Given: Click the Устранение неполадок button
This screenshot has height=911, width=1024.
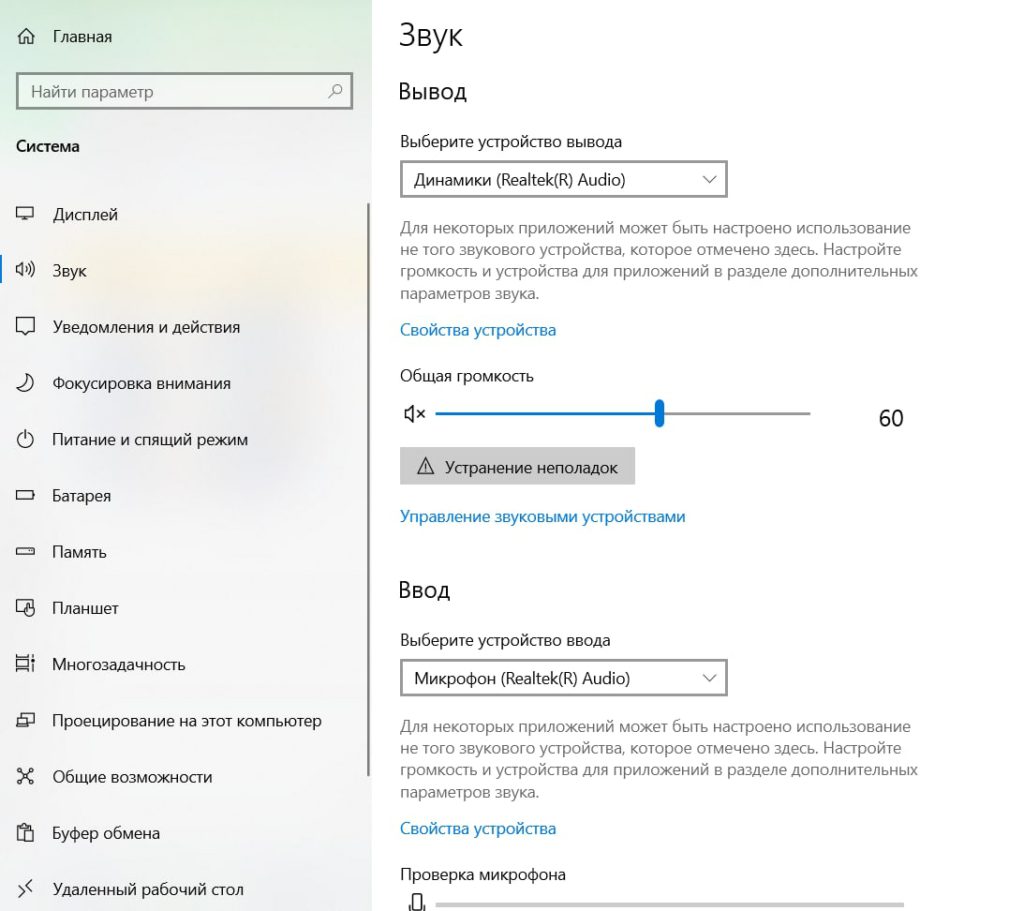Looking at the screenshot, I should click(x=517, y=466).
